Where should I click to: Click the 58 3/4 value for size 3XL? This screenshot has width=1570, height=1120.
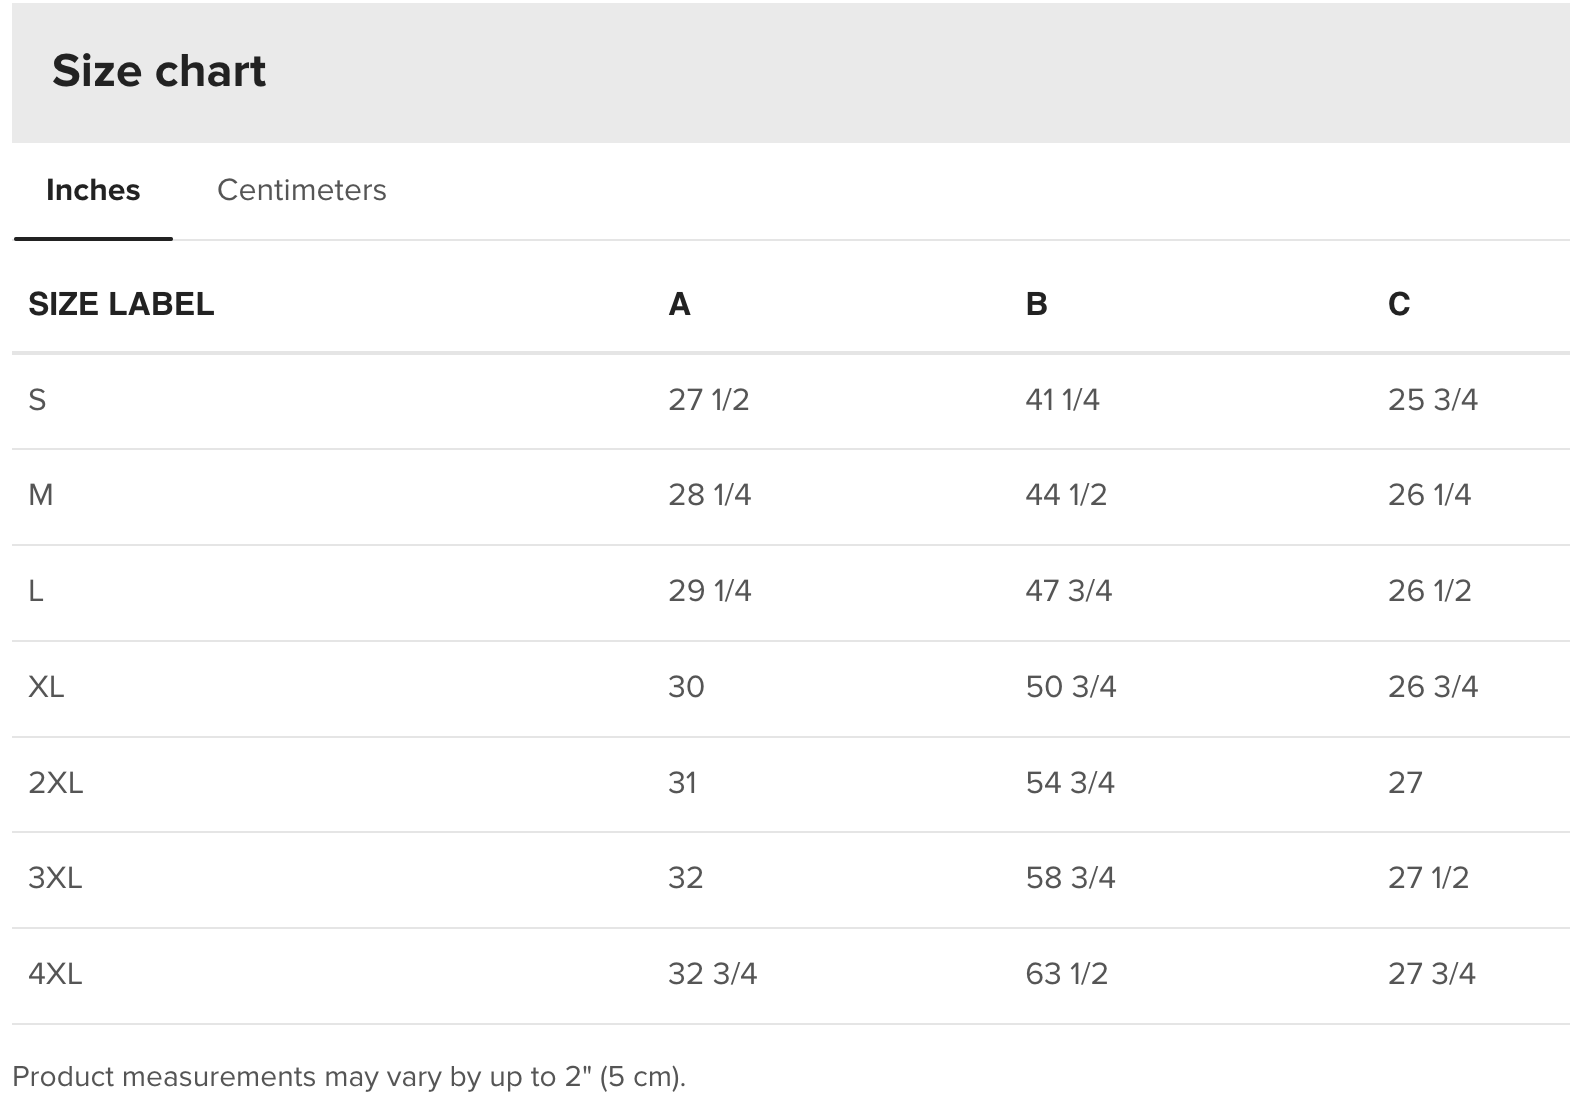[1071, 878]
